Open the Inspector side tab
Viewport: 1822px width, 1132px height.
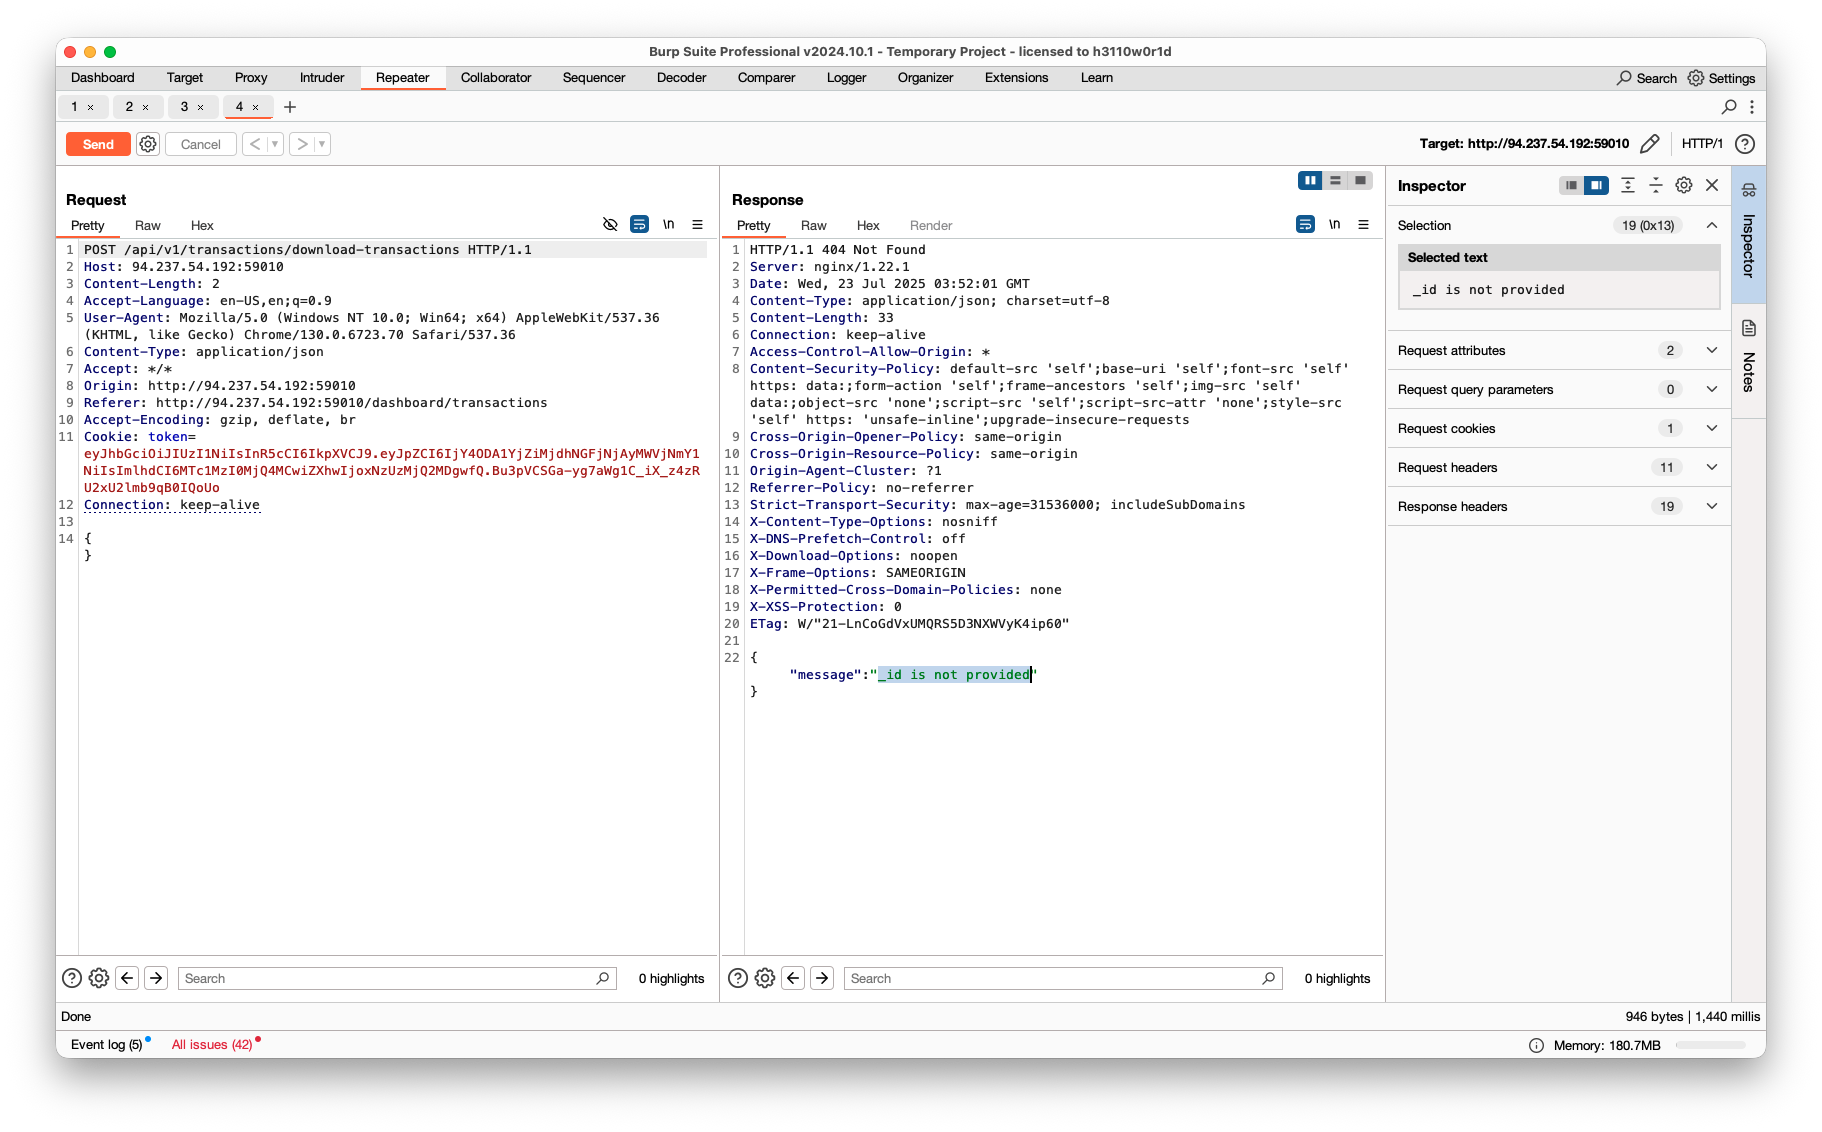[x=1749, y=233]
